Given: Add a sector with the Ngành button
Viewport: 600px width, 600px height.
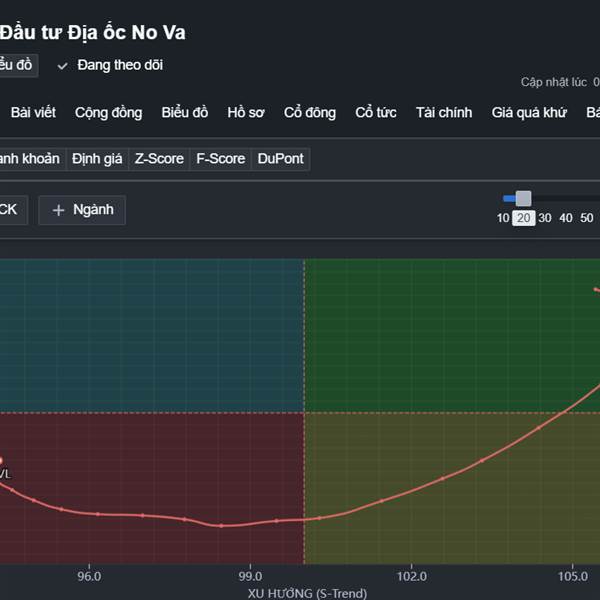Looking at the screenshot, I should [x=82, y=210].
